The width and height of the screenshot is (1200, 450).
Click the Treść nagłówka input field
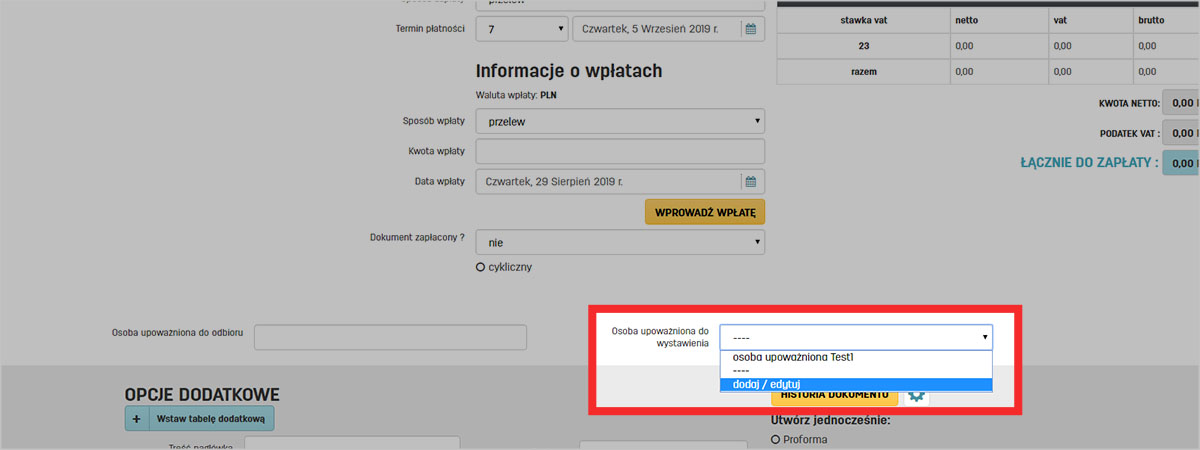point(352,443)
